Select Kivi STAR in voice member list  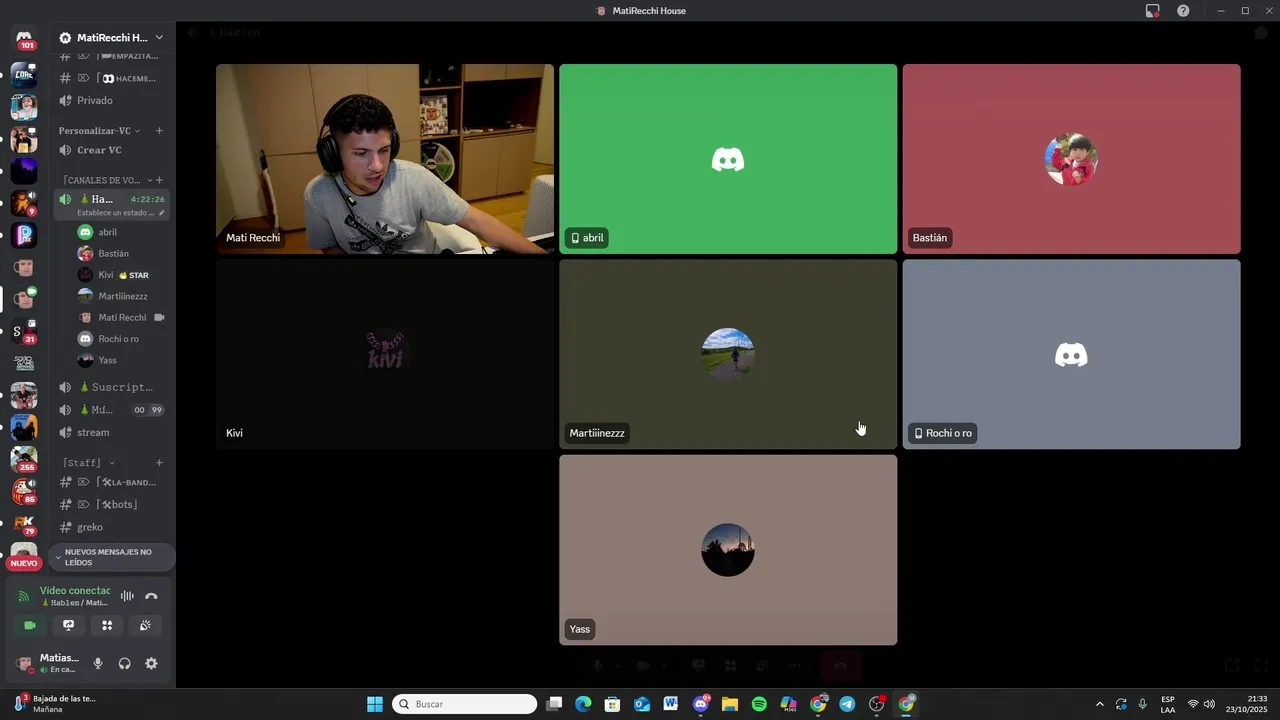122,275
